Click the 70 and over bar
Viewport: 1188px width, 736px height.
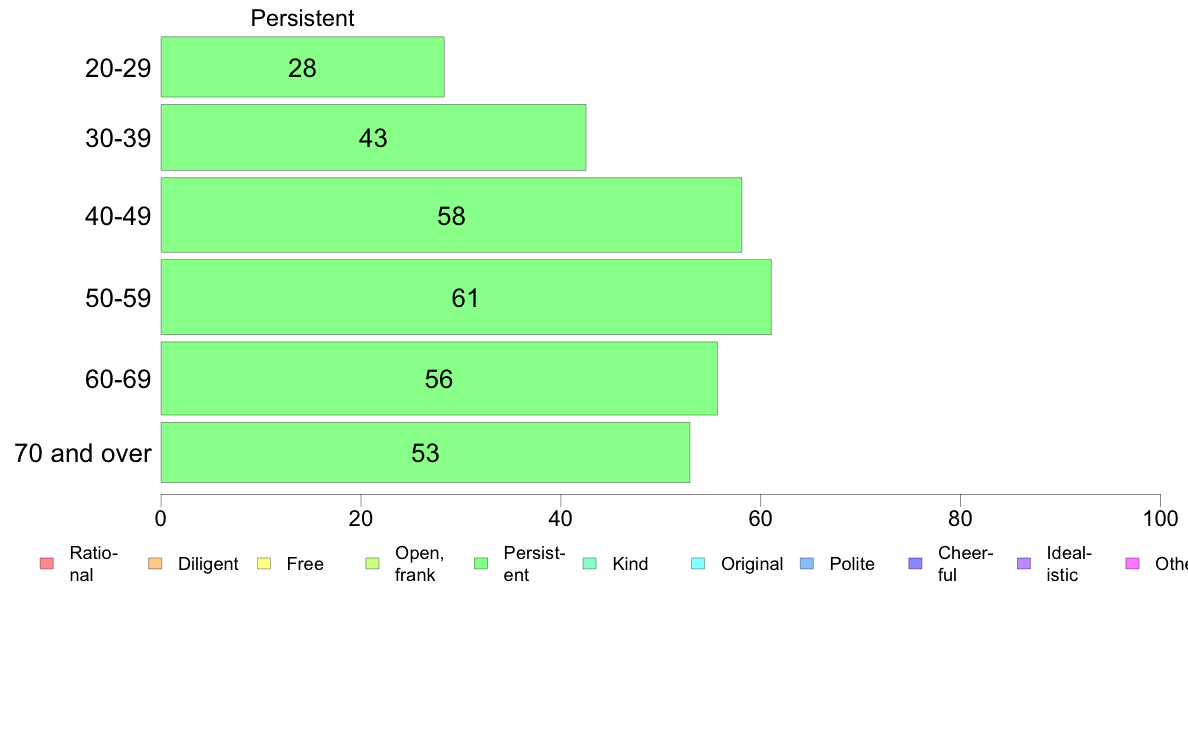click(425, 453)
